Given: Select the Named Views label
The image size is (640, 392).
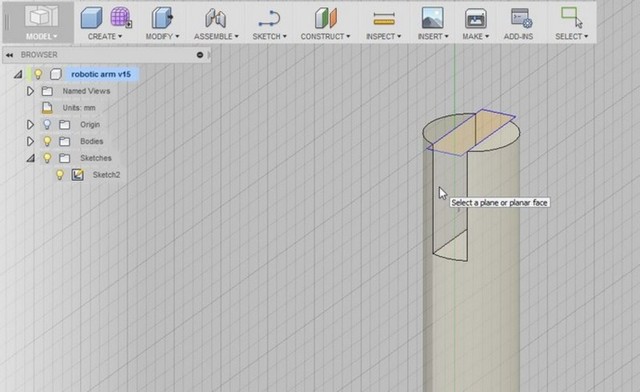Looking at the screenshot, I should pyautogui.click(x=86, y=91).
